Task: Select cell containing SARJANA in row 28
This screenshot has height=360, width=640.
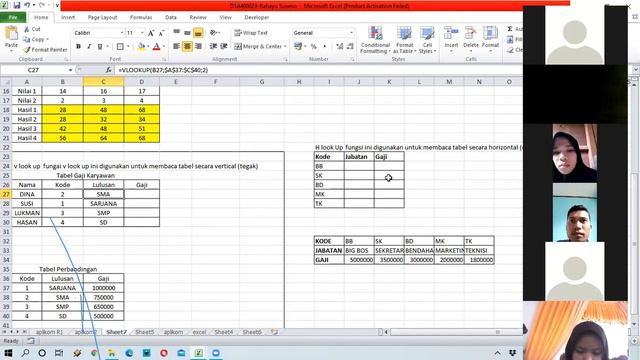Action: click(x=103, y=203)
